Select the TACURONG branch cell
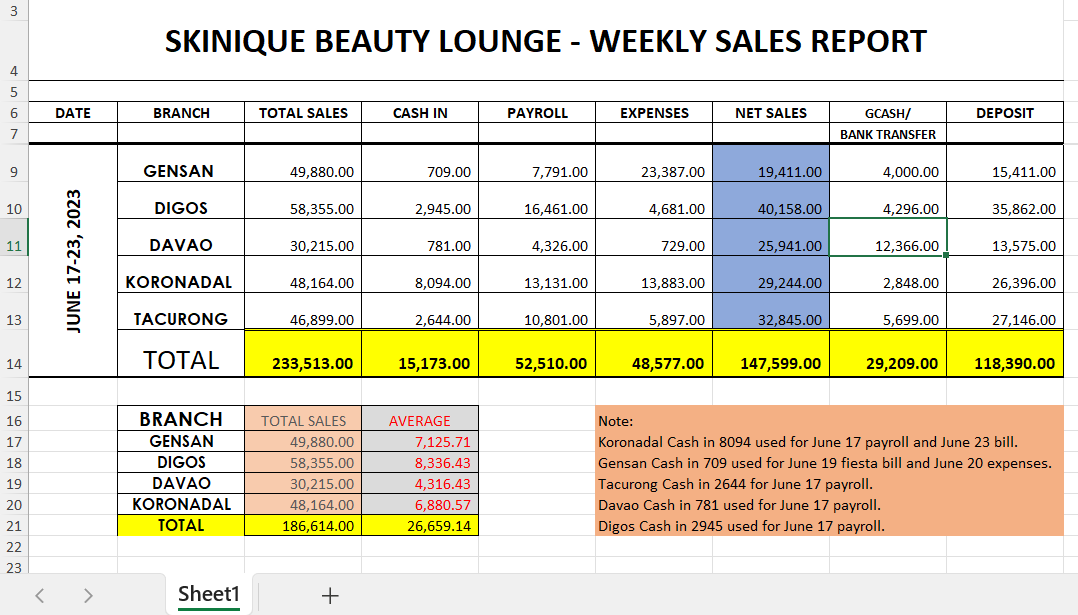 (181, 312)
